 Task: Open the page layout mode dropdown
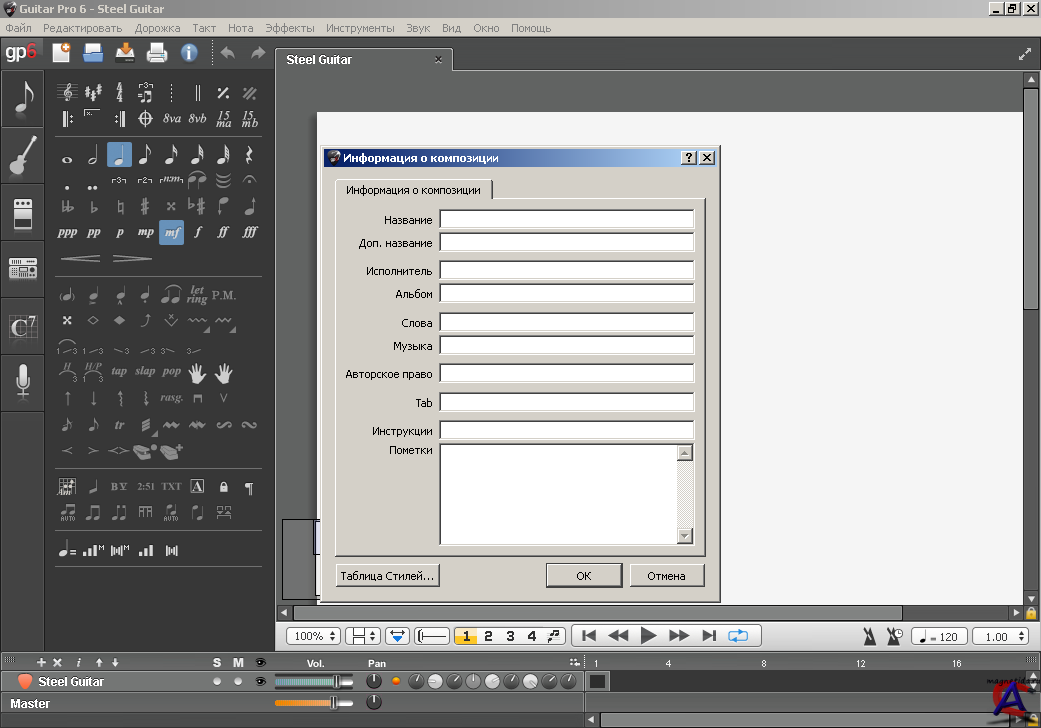pos(362,636)
